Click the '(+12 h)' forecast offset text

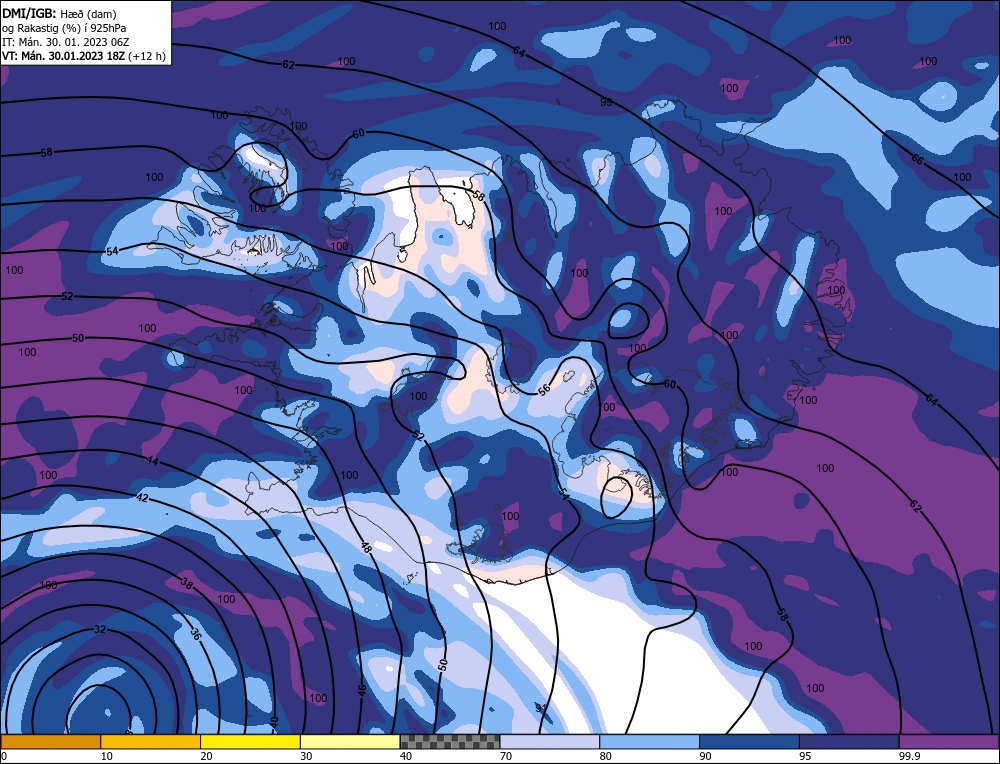[146, 56]
